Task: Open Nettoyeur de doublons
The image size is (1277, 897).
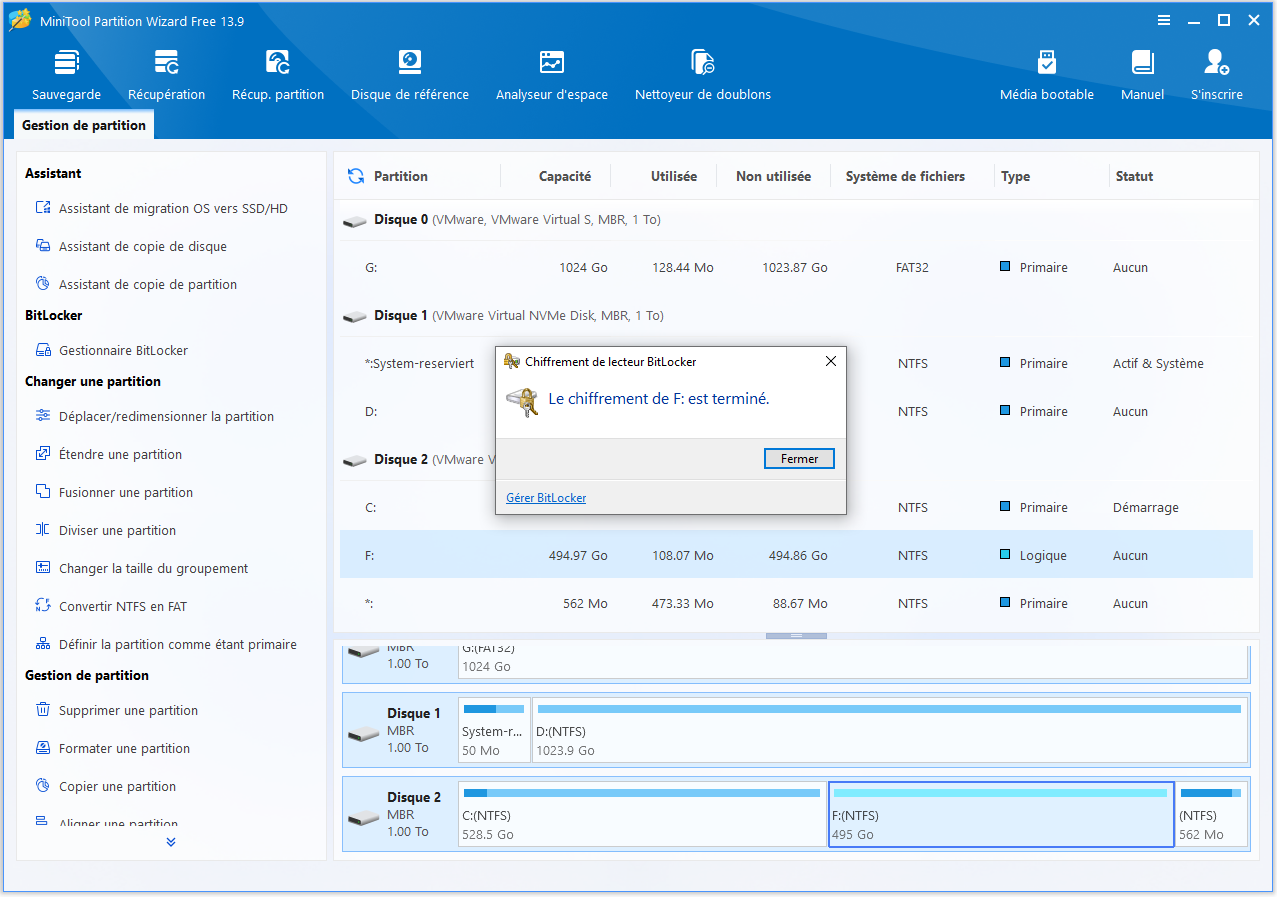Action: (x=703, y=75)
